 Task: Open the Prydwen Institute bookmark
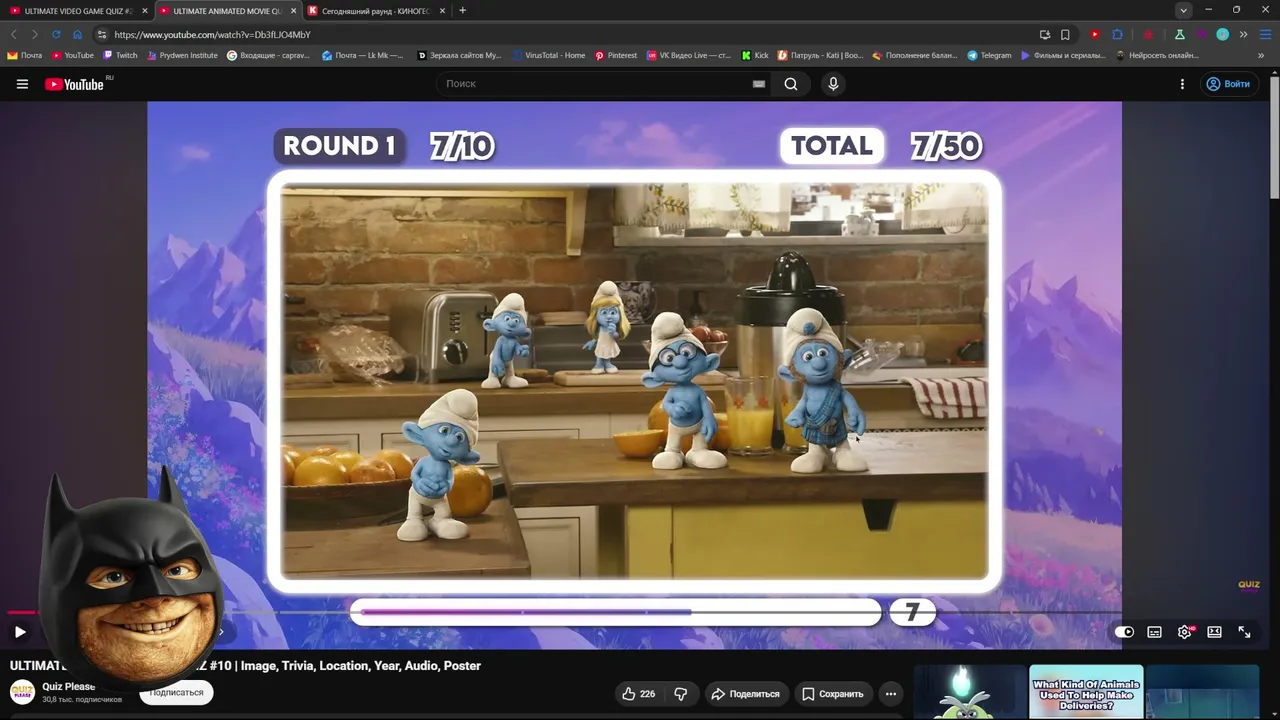click(182, 56)
